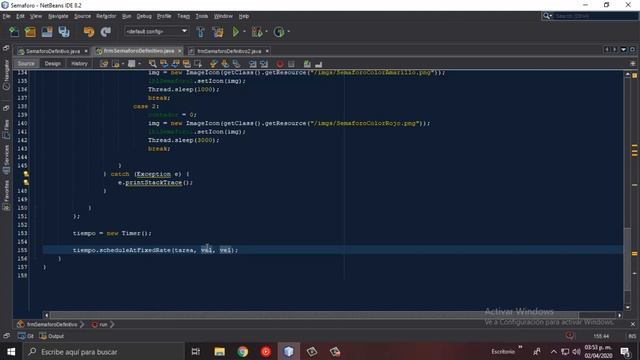Open the Edit menu
Viewport: 640px width, 360px height.
(20, 16)
